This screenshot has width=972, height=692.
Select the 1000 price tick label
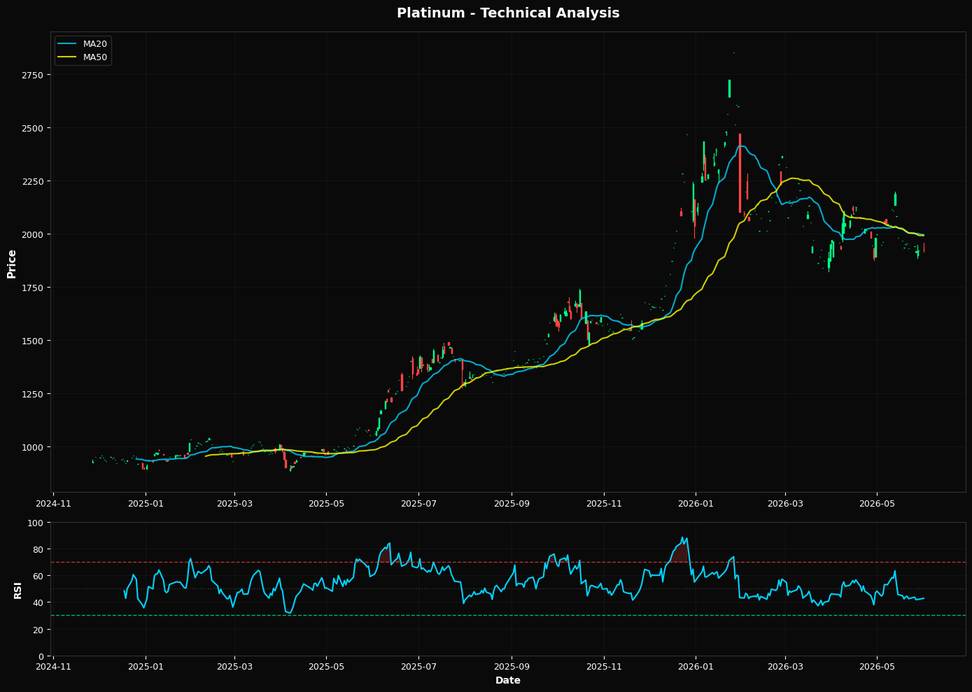pos(32,447)
